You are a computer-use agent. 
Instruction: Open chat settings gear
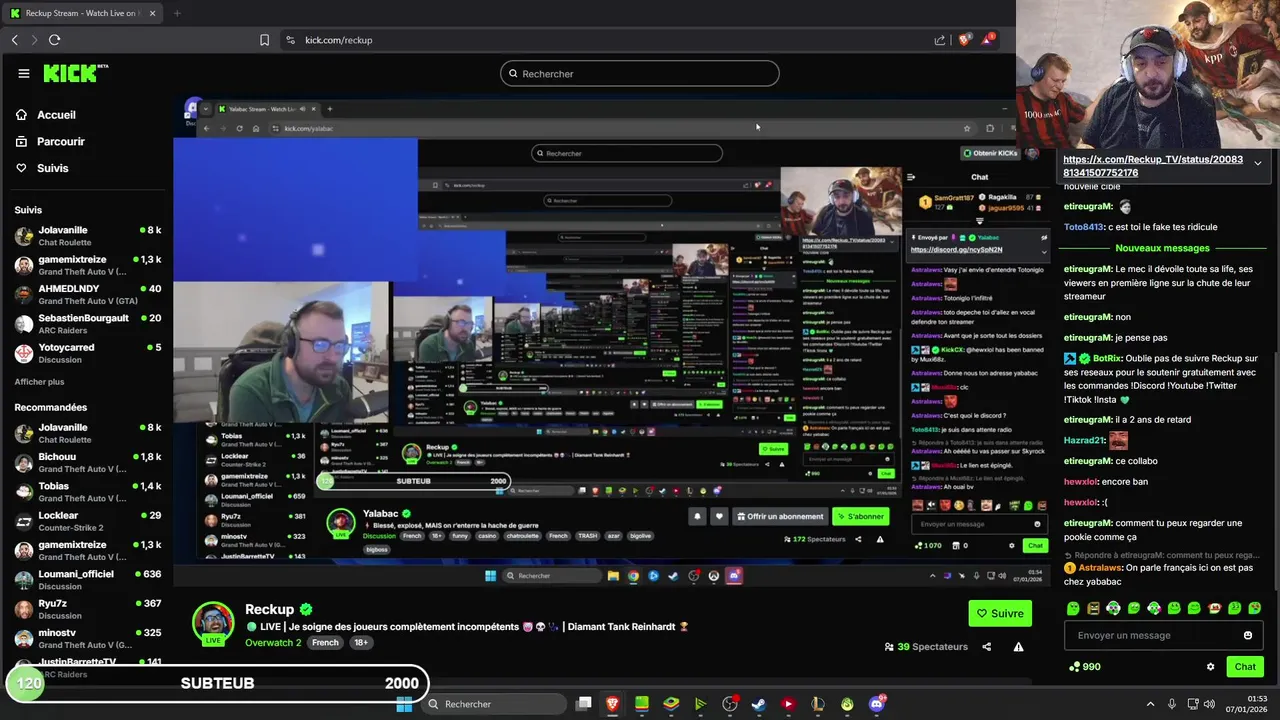[x=1210, y=667]
